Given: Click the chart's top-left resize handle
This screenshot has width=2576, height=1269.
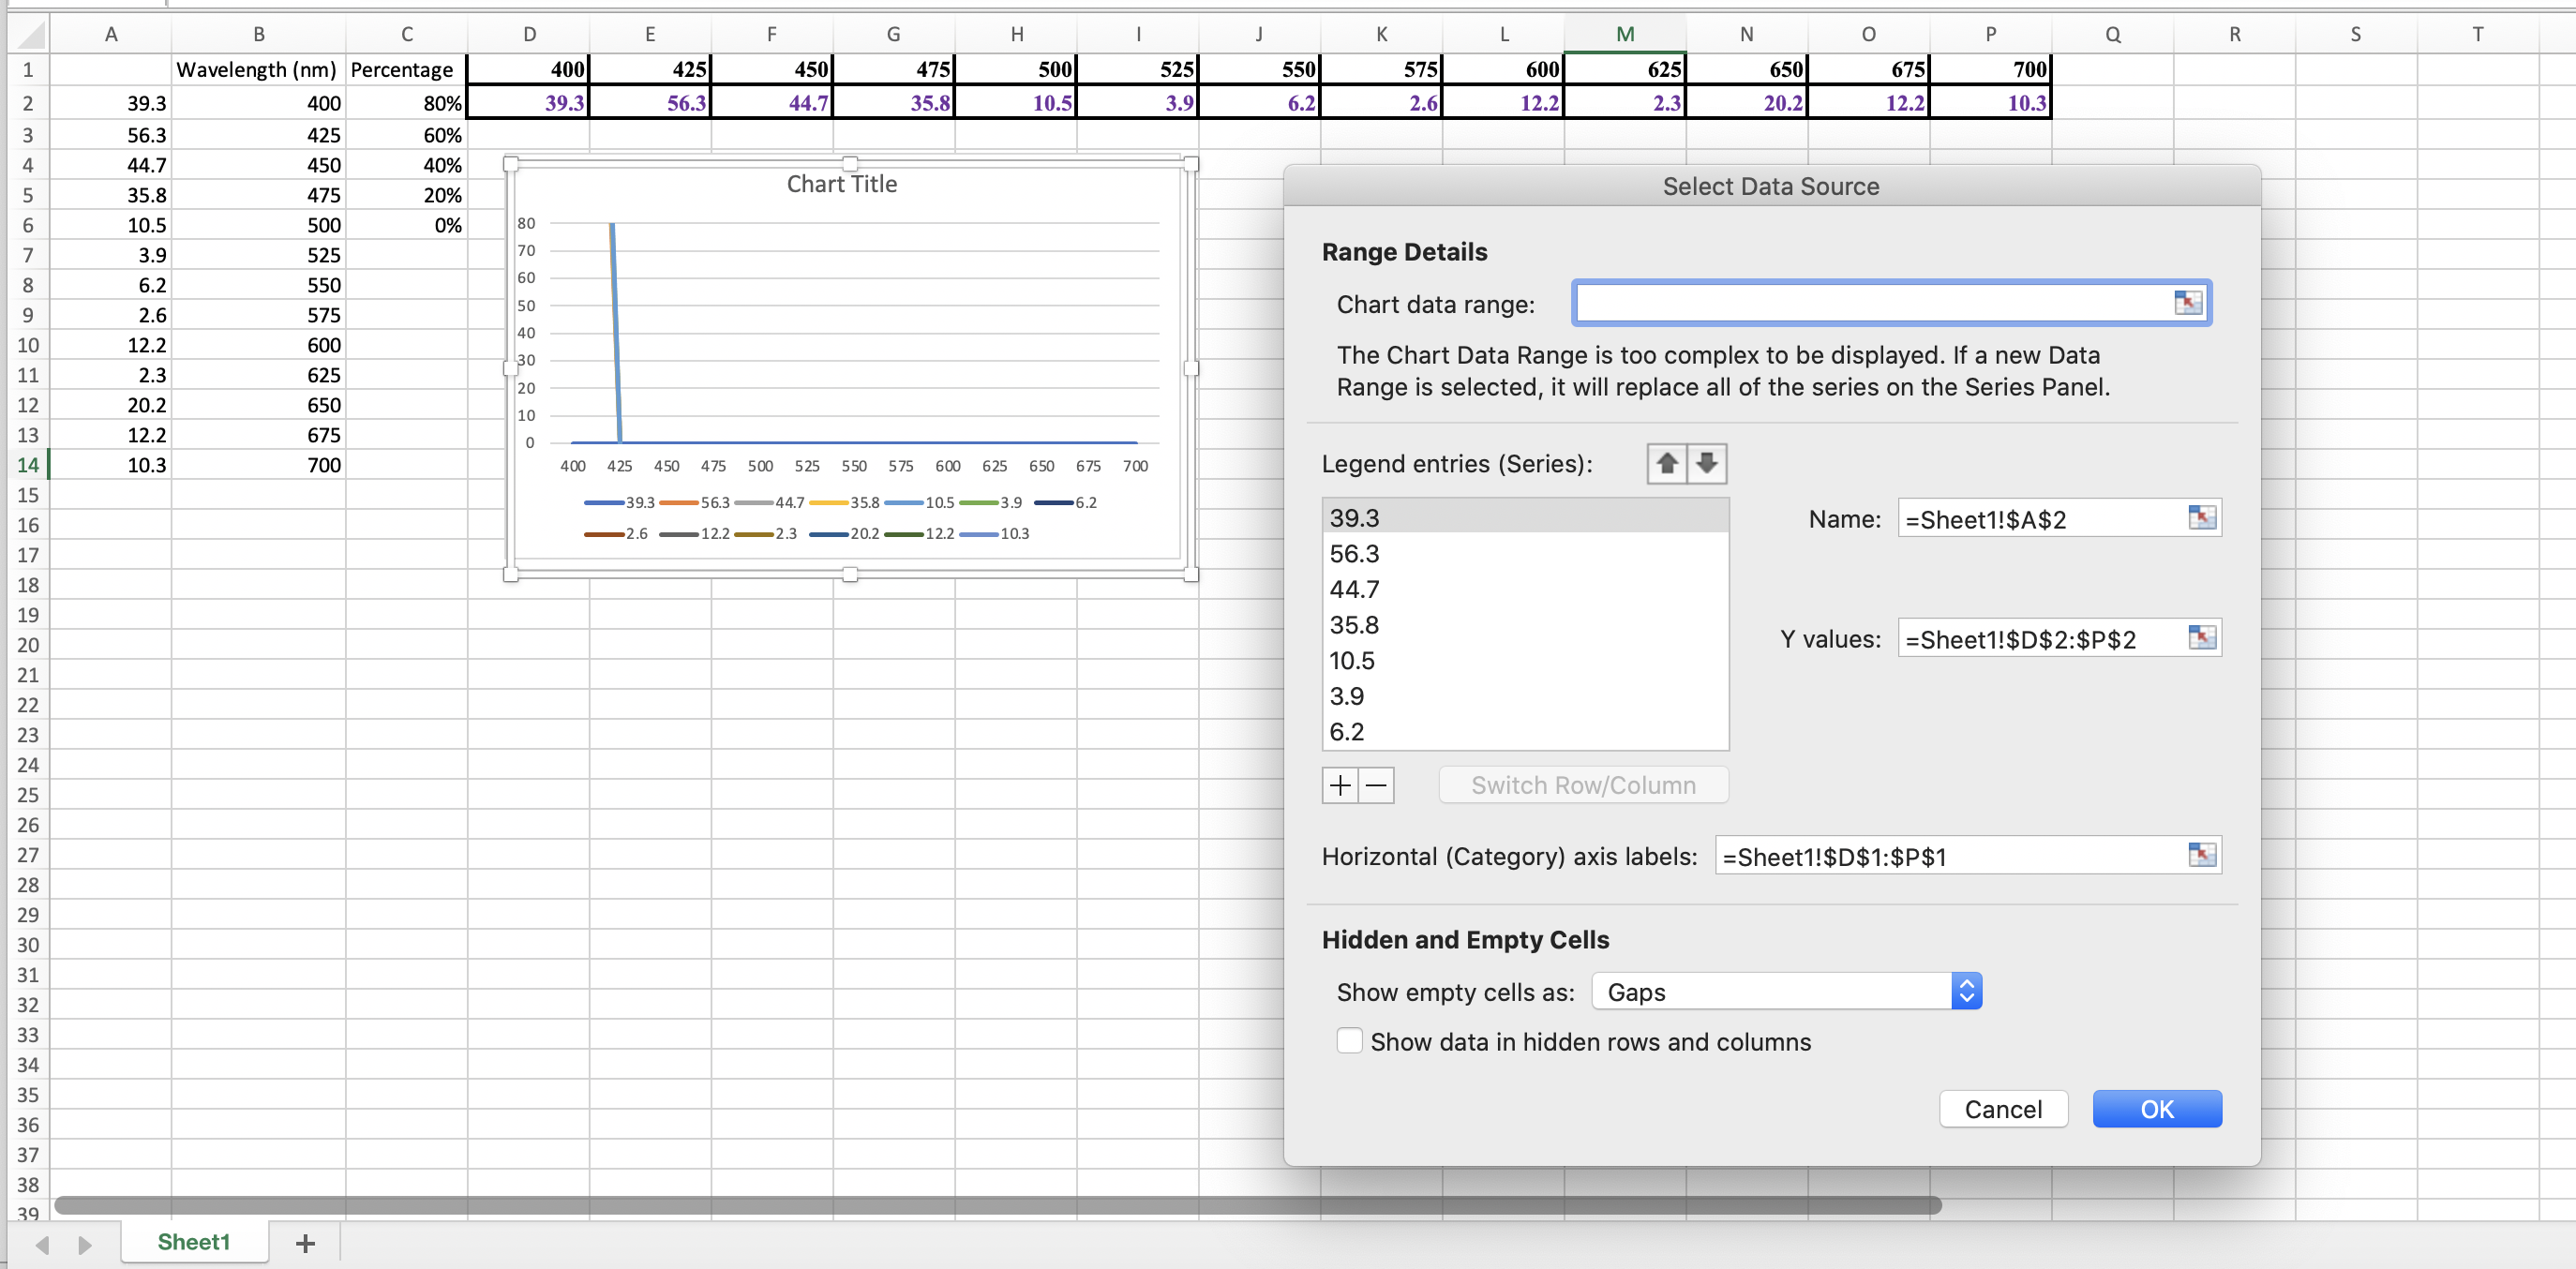Looking at the screenshot, I should [x=511, y=164].
